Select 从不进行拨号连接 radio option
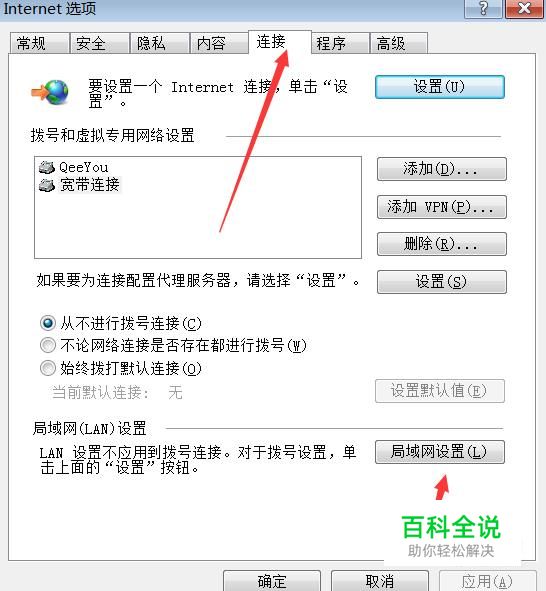 coord(48,323)
